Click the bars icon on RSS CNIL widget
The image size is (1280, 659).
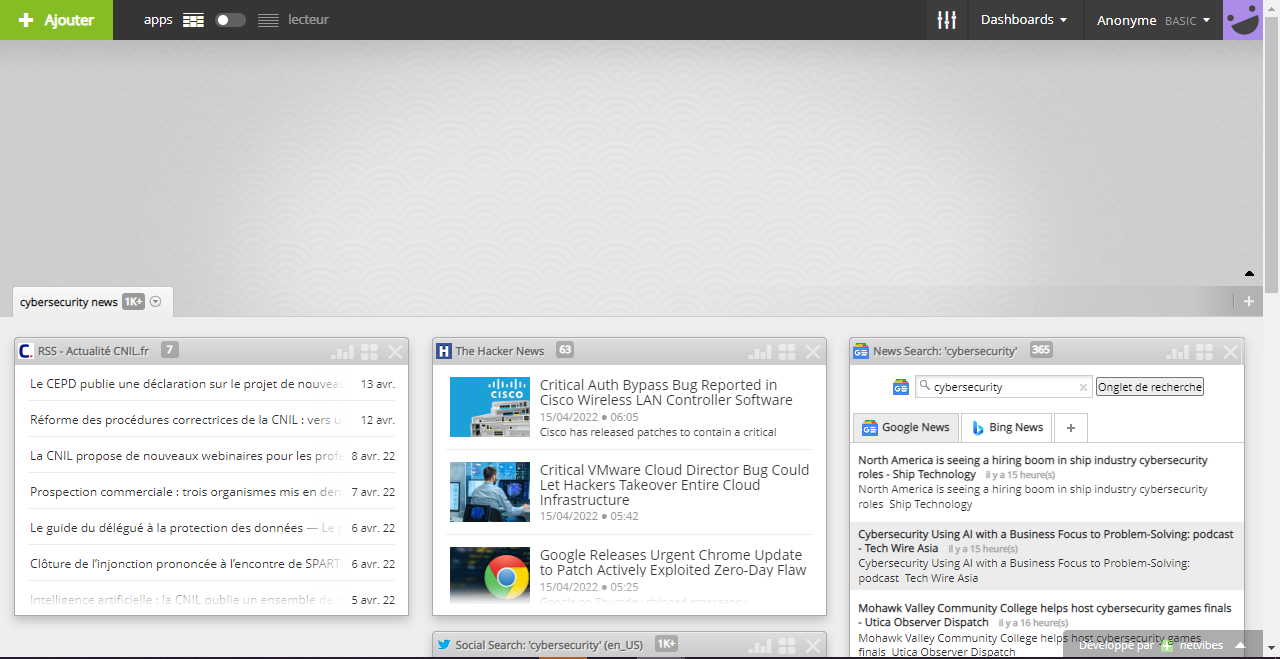click(x=343, y=352)
